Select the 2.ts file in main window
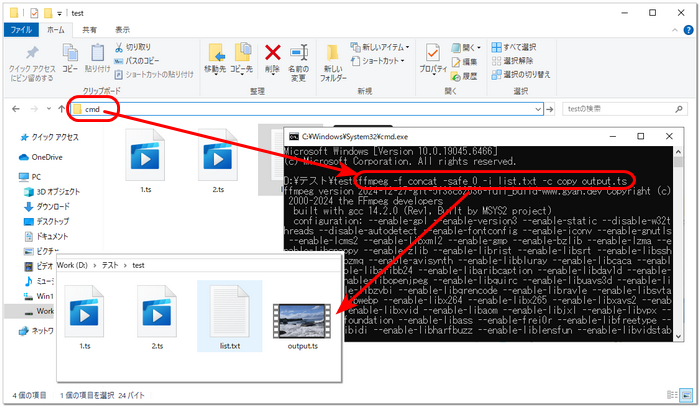Image resolution: width=700 pixels, height=407 pixels. tap(218, 161)
